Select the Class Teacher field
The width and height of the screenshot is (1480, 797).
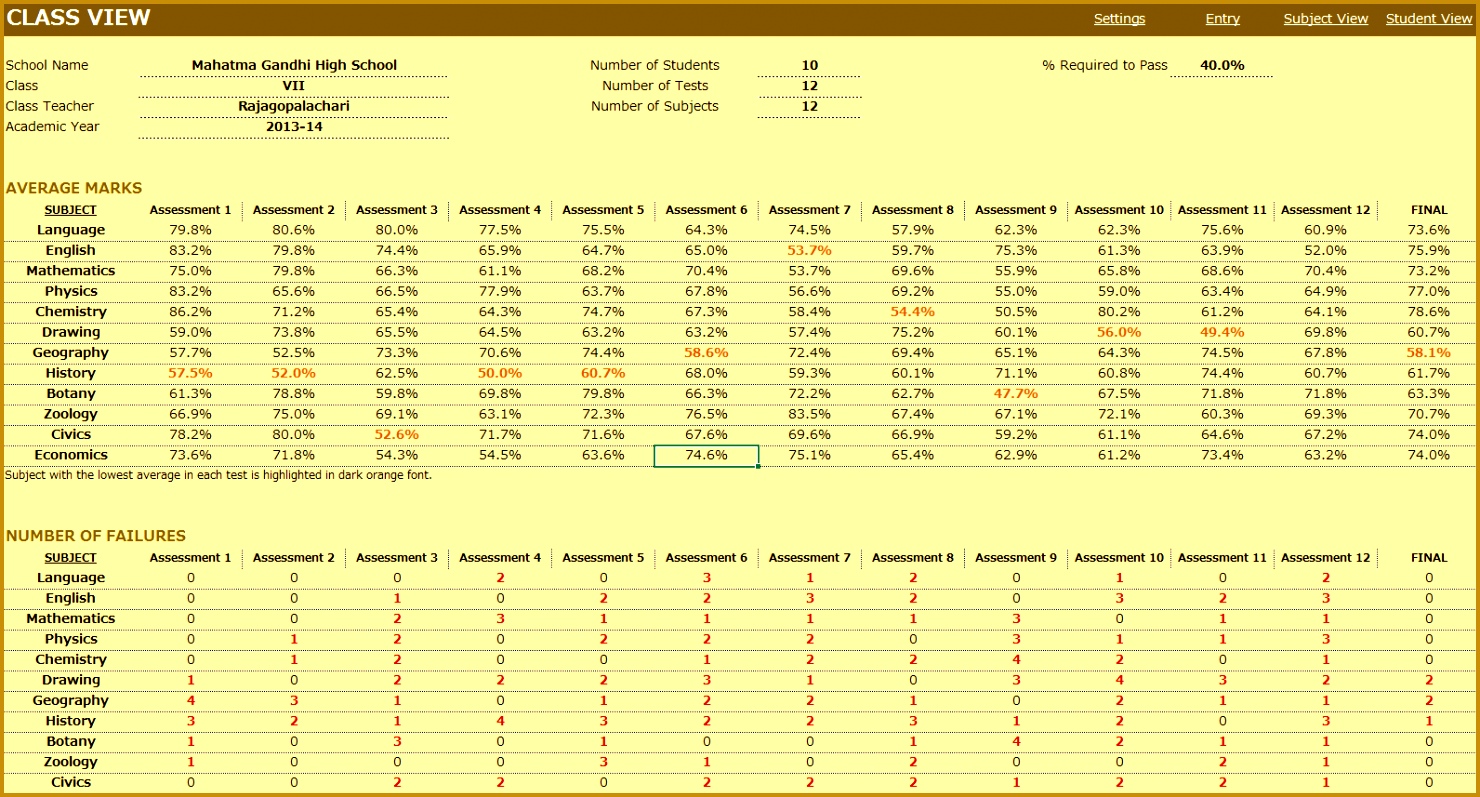click(293, 106)
